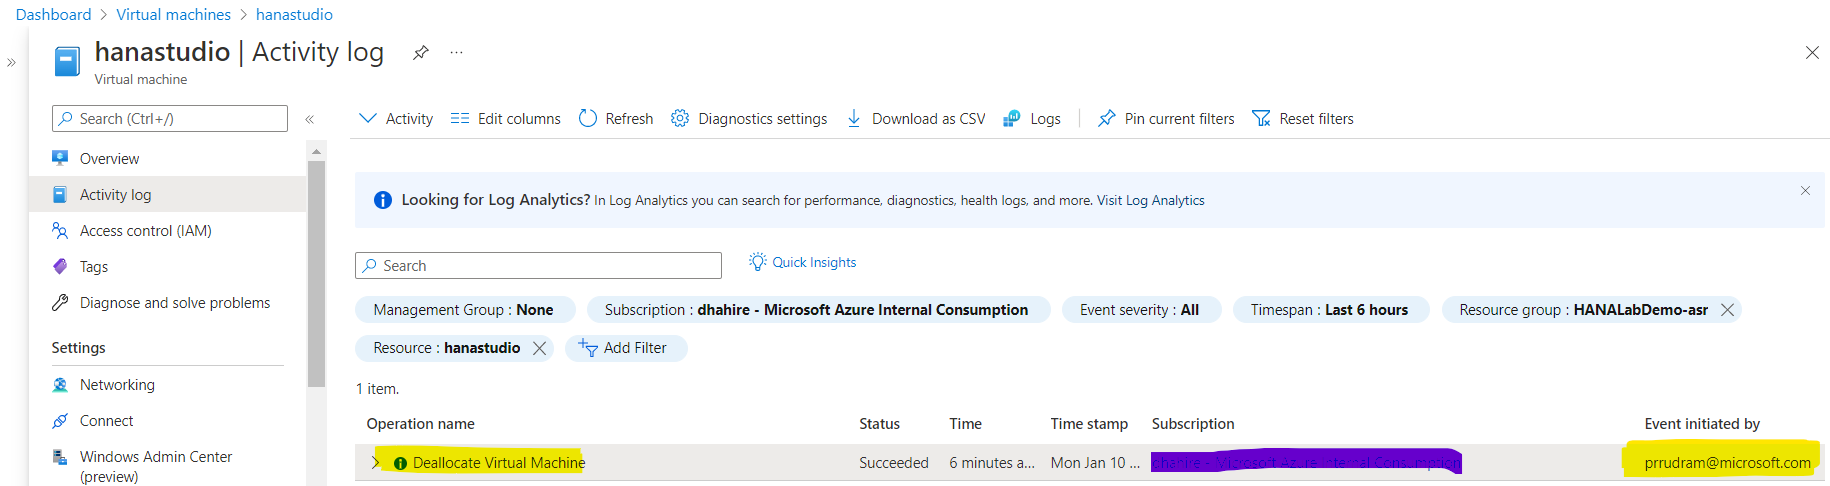1830x486 pixels.
Task: Open the ellipsis more options menu
Action: pos(456,52)
